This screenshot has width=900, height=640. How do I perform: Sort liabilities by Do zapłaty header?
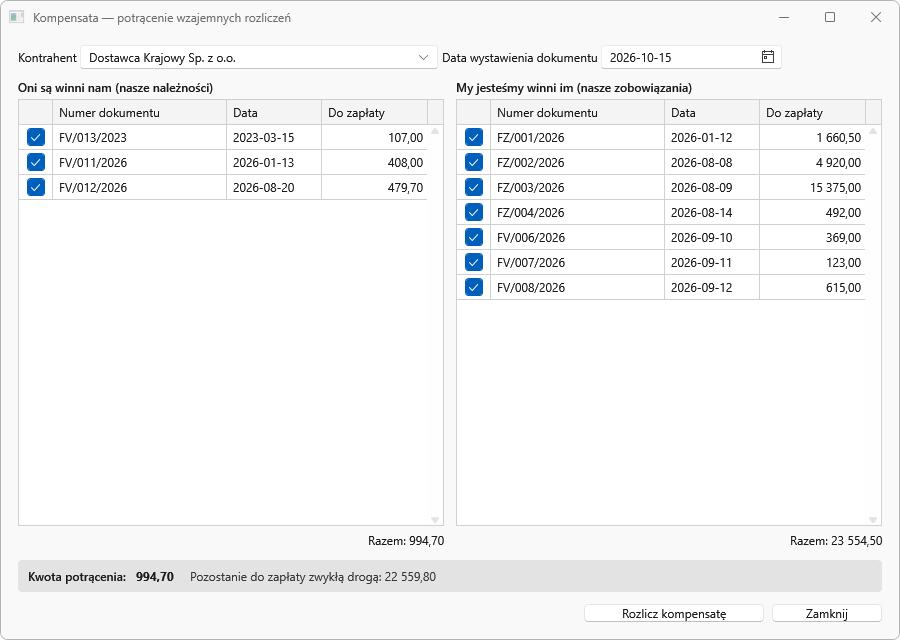812,113
